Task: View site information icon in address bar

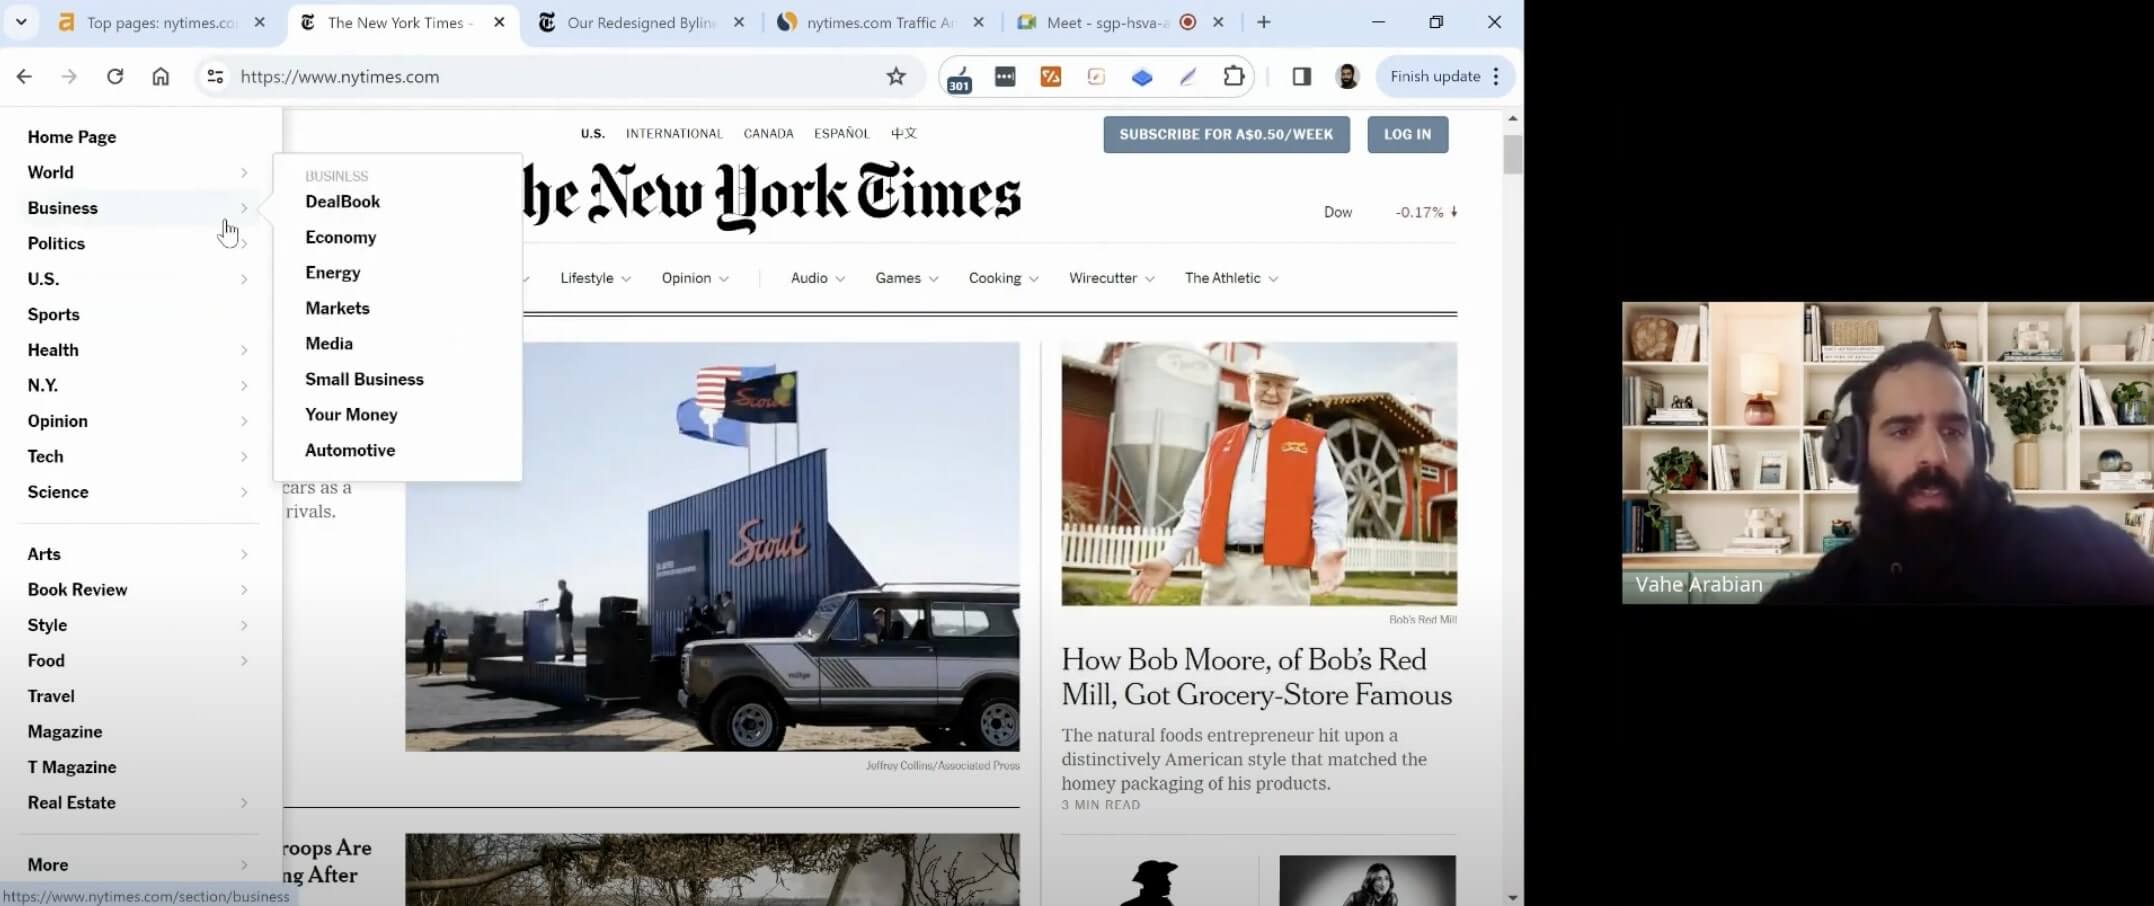Action: (x=215, y=77)
